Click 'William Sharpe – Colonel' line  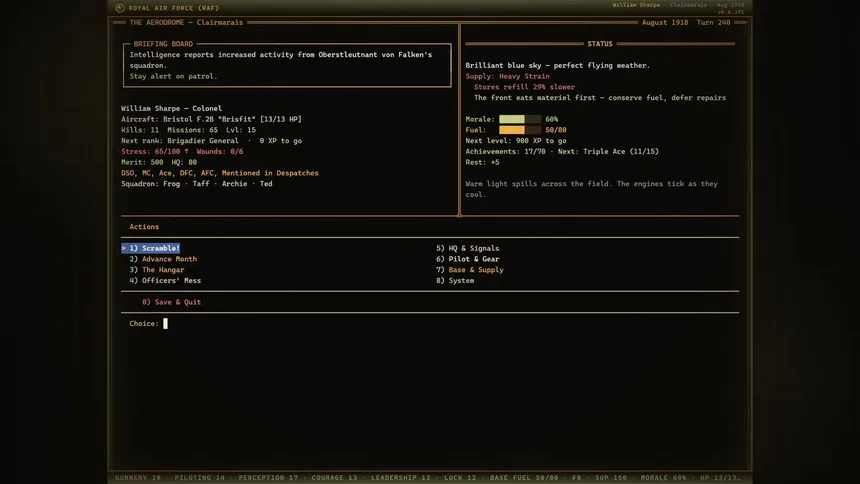(172, 109)
